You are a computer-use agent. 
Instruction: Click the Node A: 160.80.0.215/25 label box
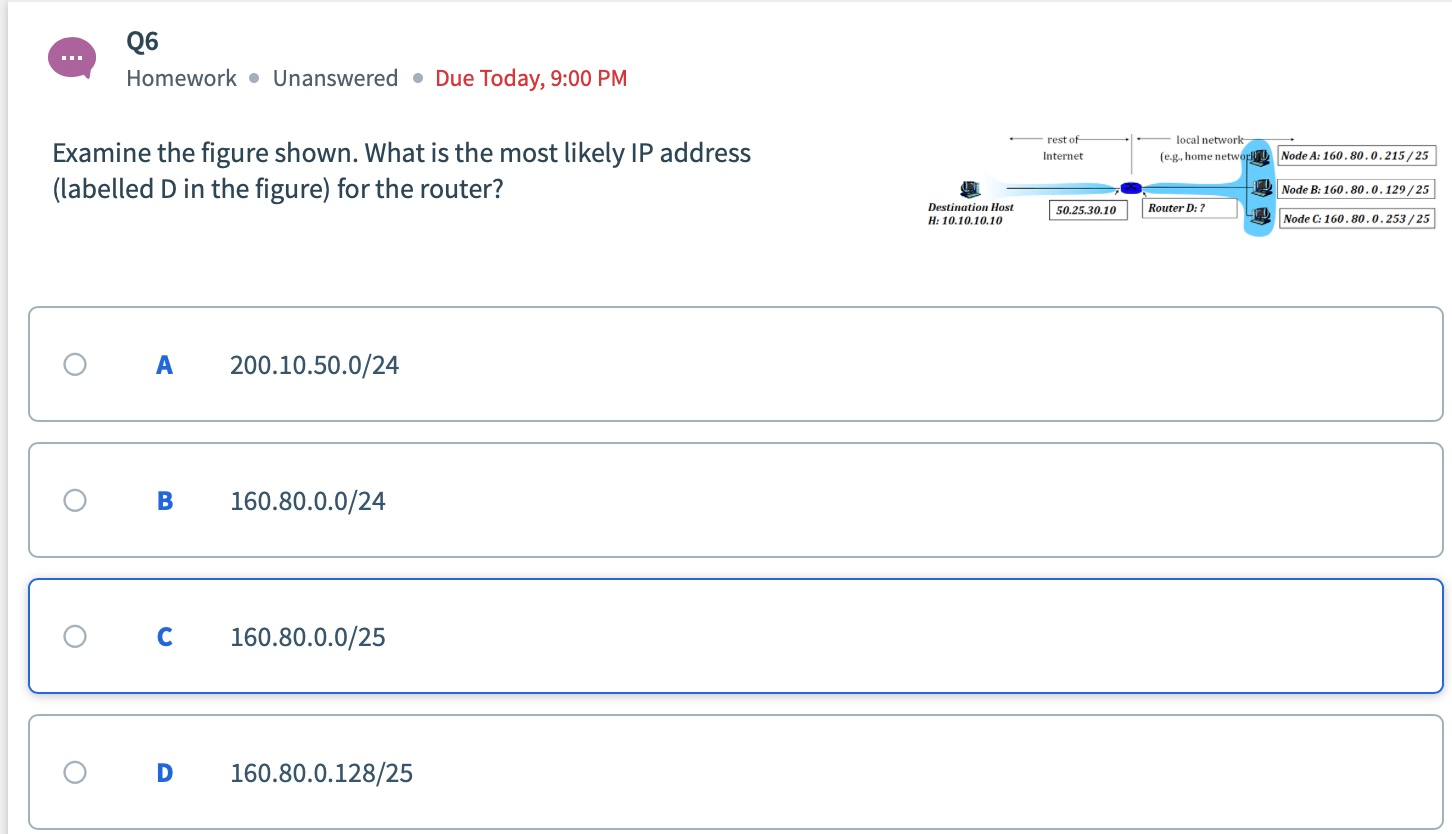click(1357, 155)
